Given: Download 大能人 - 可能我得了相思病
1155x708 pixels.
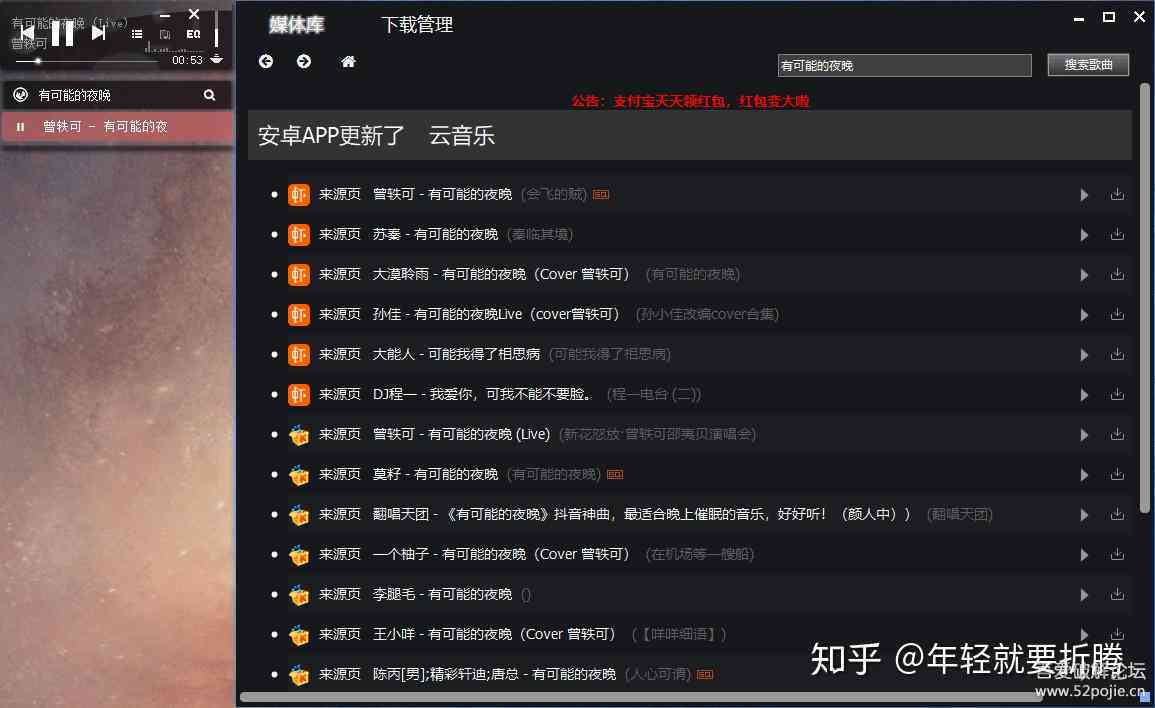Looking at the screenshot, I should click(1117, 354).
